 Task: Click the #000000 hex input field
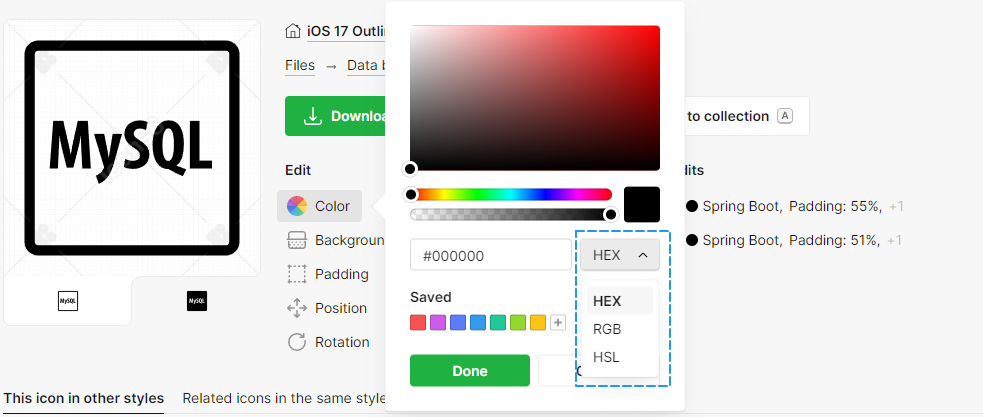click(x=491, y=255)
